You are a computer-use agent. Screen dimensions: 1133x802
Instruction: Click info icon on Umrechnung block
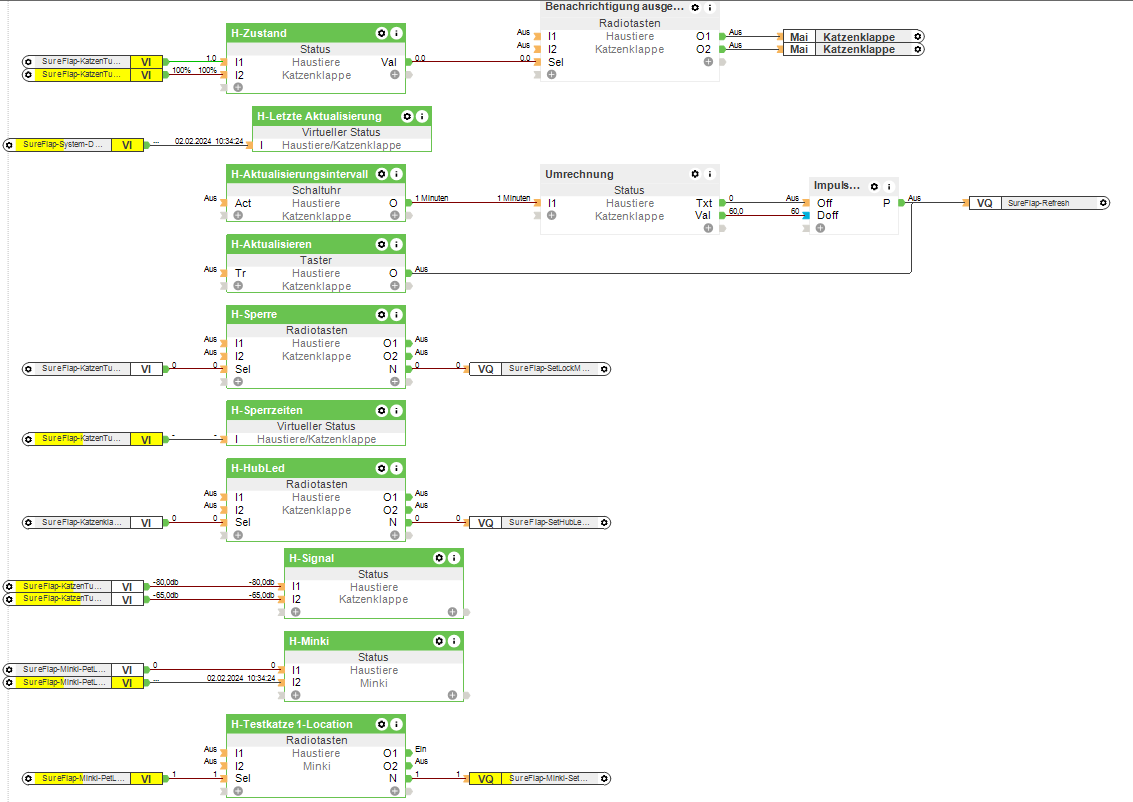click(710, 174)
